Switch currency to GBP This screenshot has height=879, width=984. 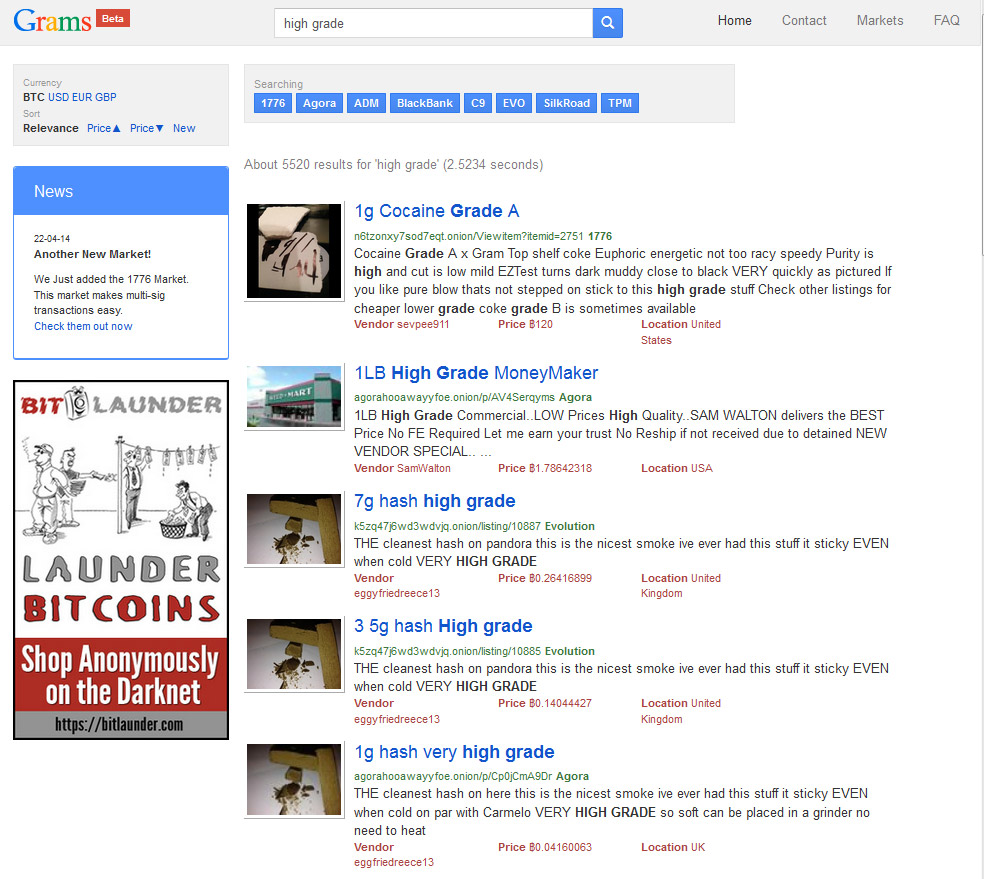point(105,97)
